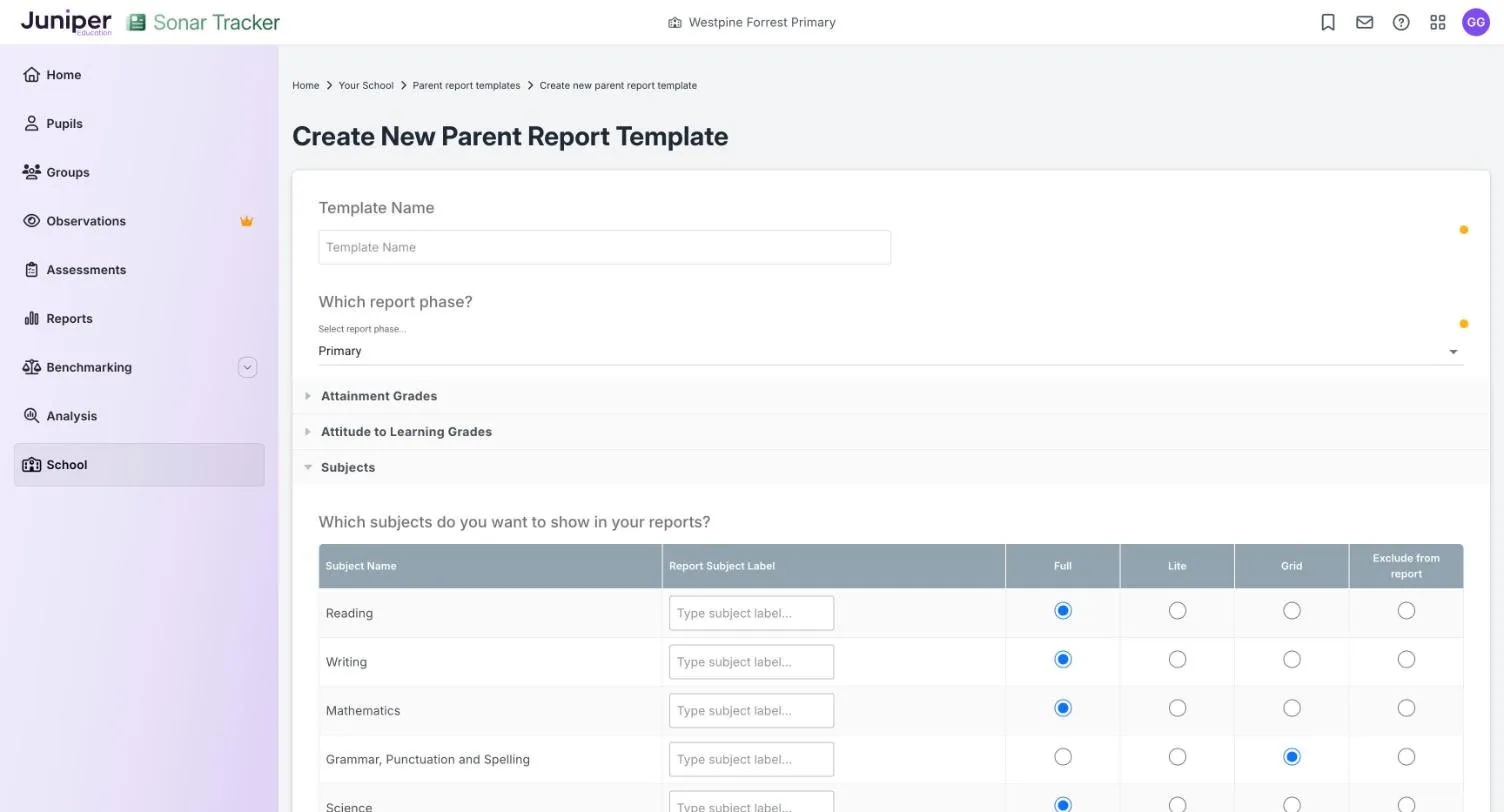Follow the Home breadcrumb link
This screenshot has width=1504, height=812.
305,86
